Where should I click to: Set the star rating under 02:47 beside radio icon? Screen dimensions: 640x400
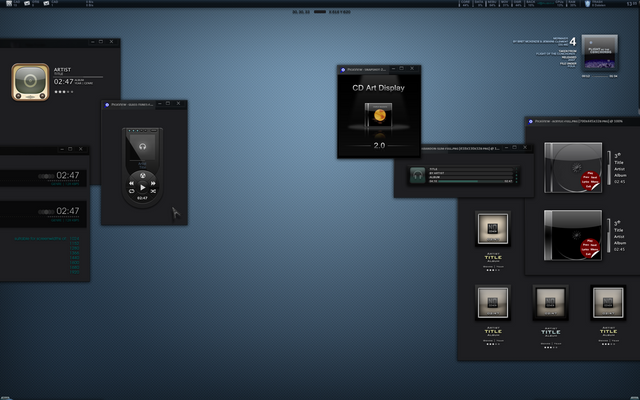(64, 92)
